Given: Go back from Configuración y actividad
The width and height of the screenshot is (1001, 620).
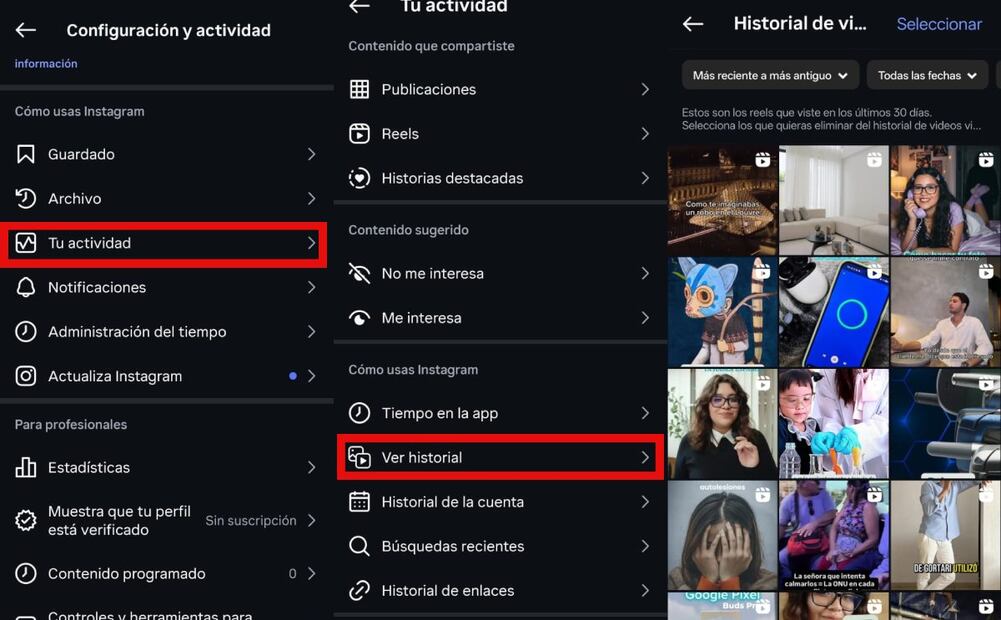Looking at the screenshot, I should coord(26,30).
